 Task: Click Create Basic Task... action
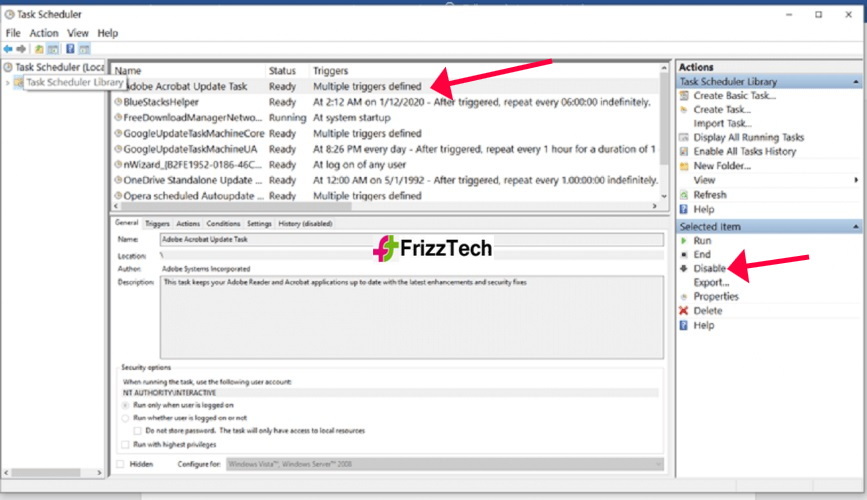click(735, 96)
